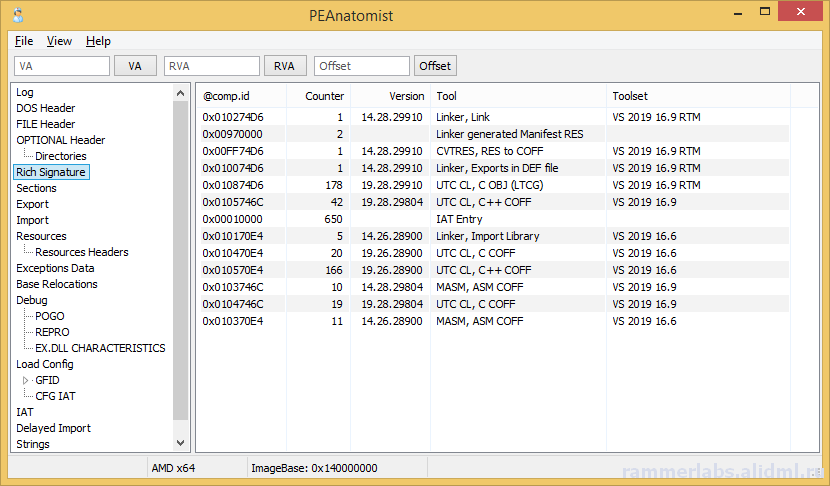Select row with comp.id 0x010470E4
Image resolution: width=830 pixels, height=486 pixels.
pos(494,253)
